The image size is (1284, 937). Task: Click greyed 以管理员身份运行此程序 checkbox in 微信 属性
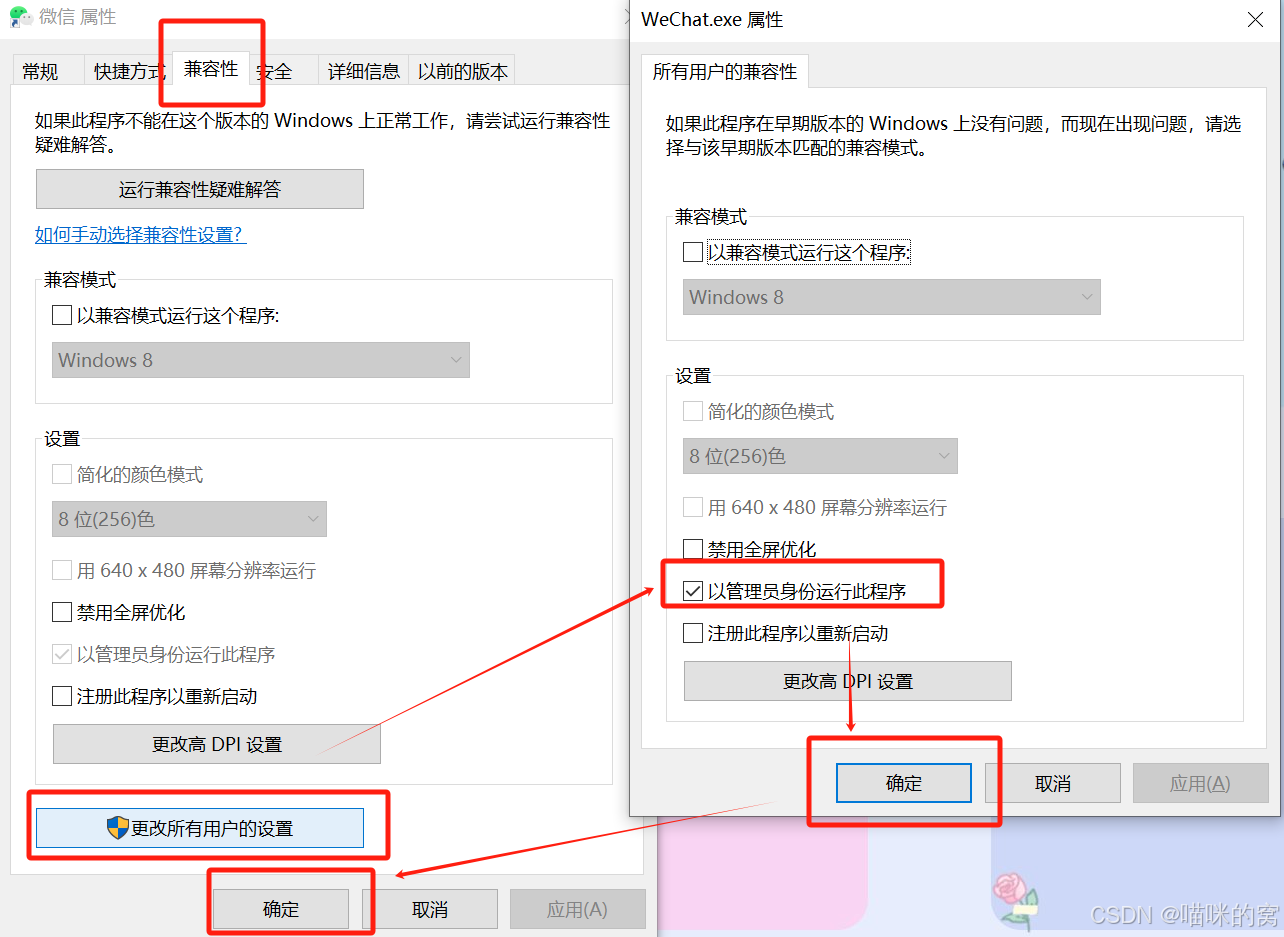(62, 655)
